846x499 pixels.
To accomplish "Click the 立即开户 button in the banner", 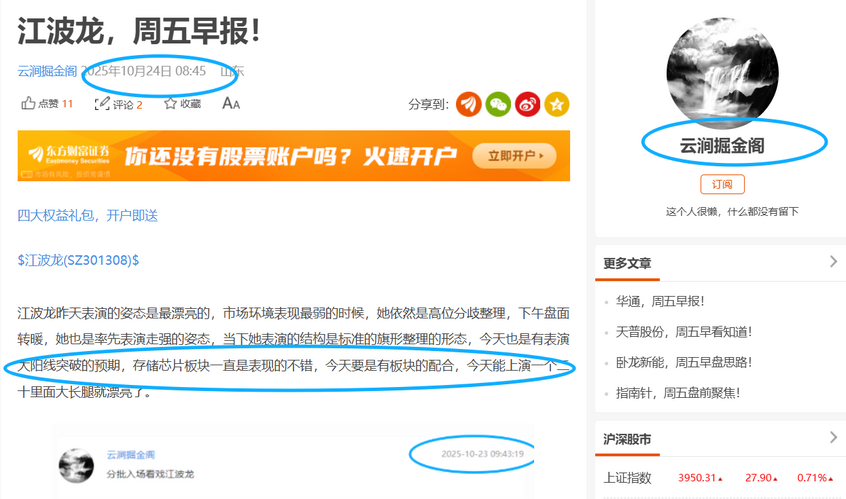I will [x=514, y=156].
